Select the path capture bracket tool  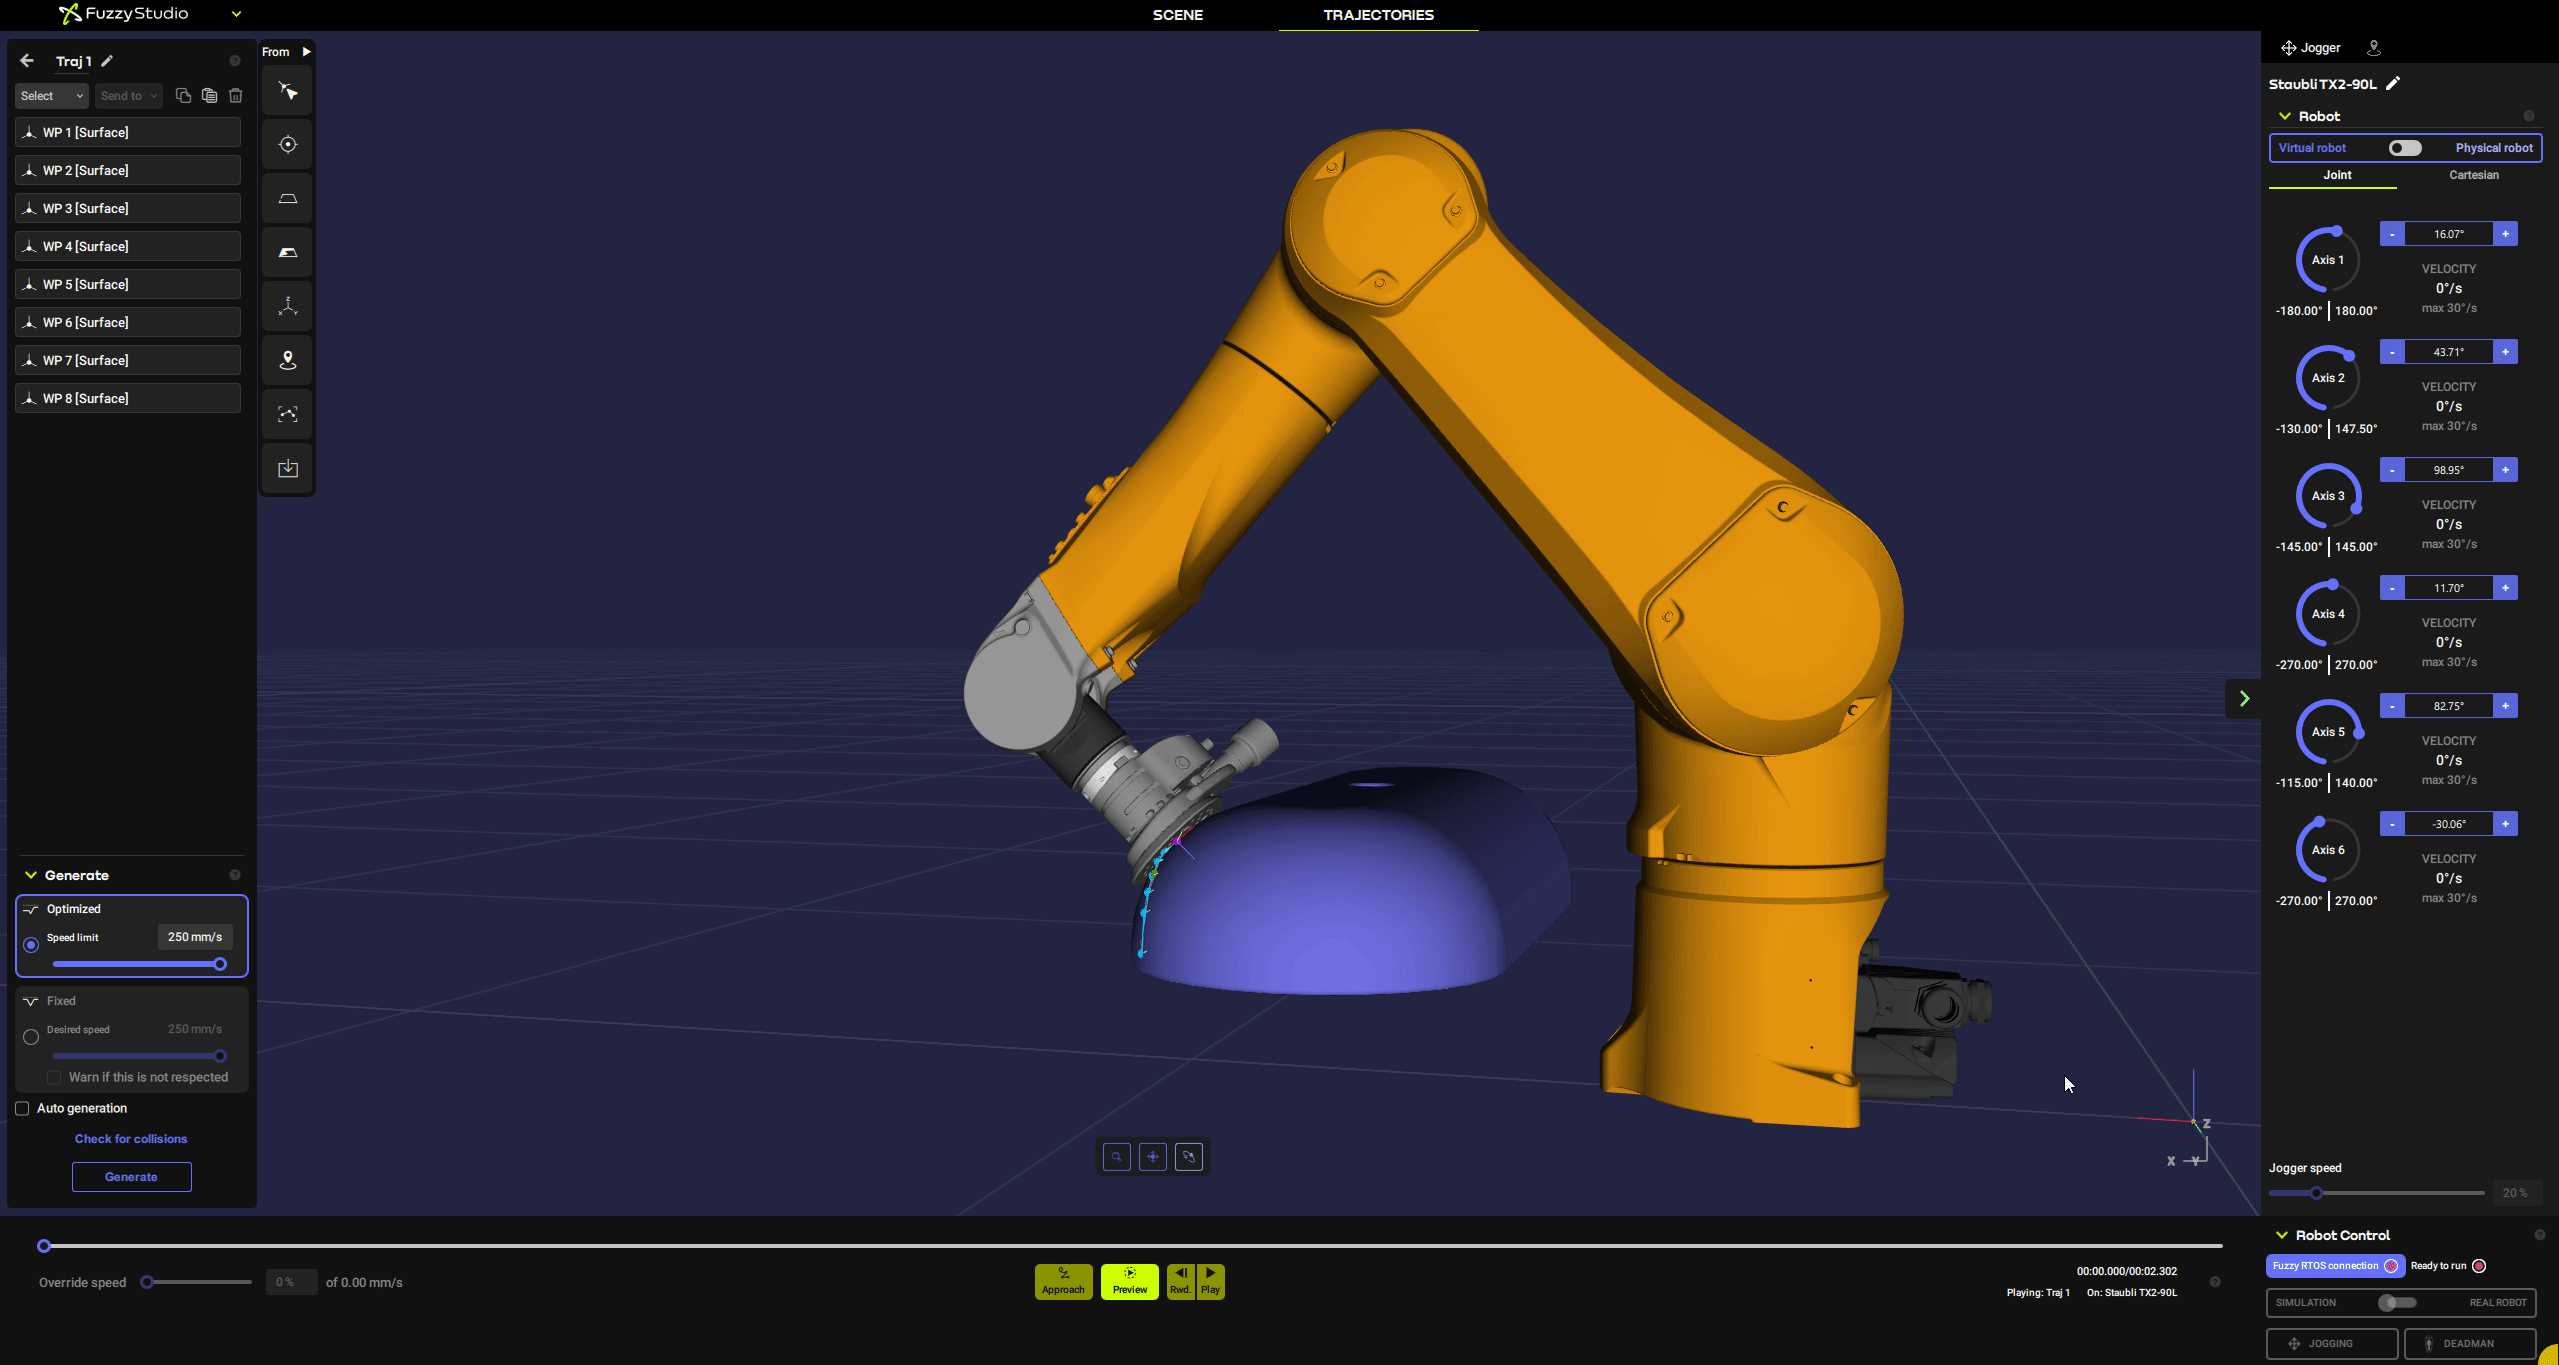[288, 415]
